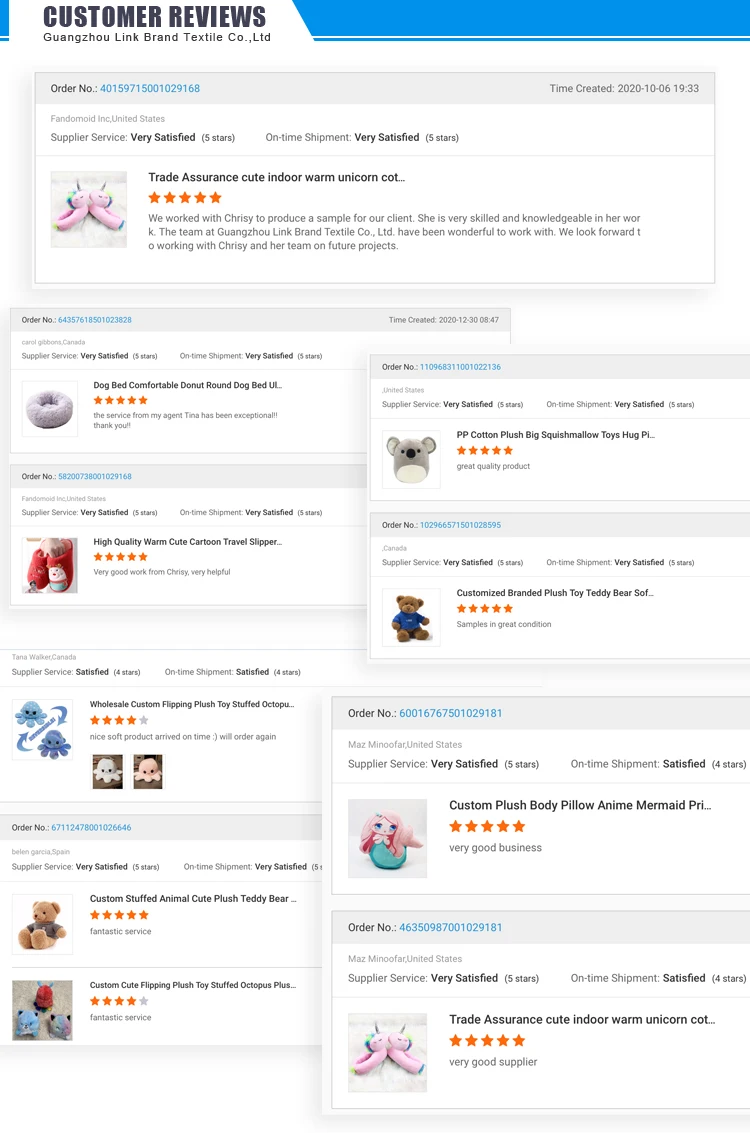View the white octopus review photo

[x=108, y=771]
